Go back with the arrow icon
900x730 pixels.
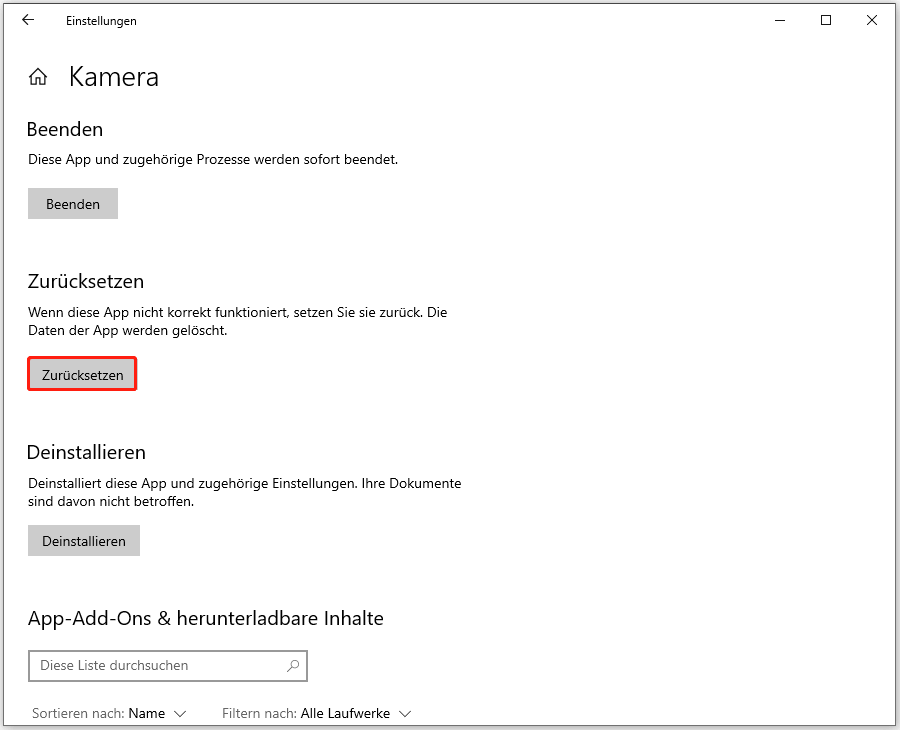pos(28,20)
